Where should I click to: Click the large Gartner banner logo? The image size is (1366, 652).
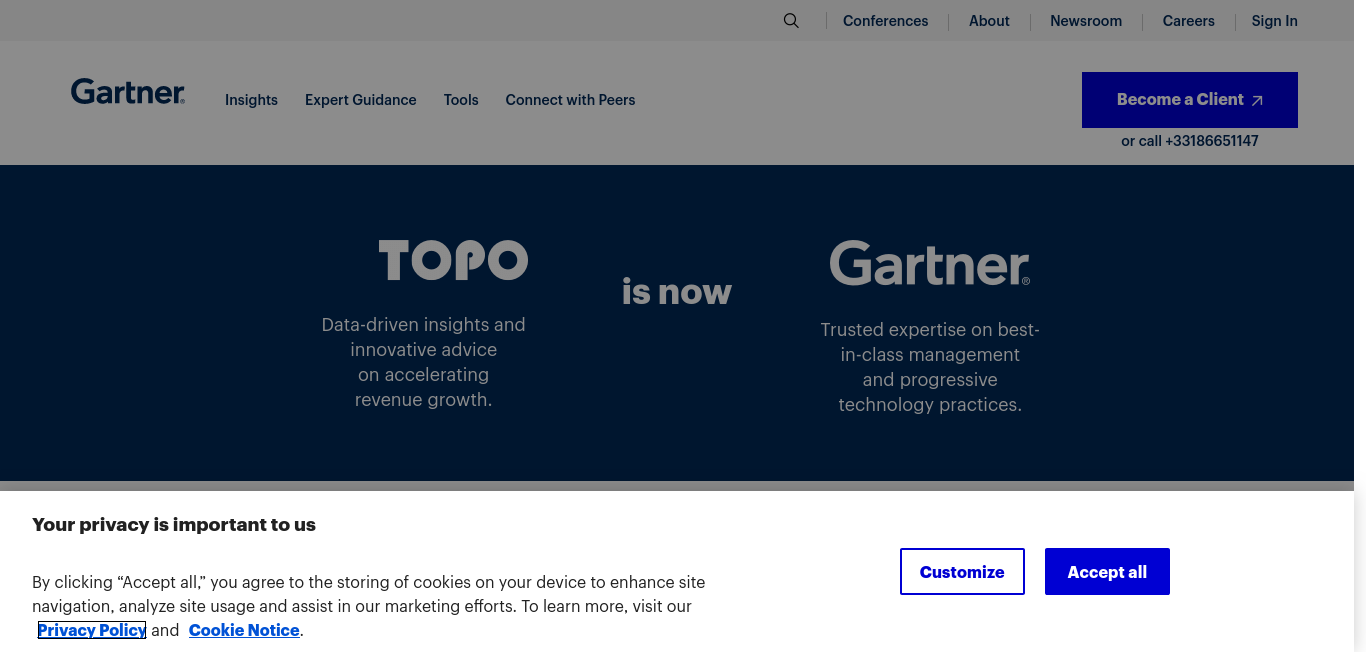[930, 263]
